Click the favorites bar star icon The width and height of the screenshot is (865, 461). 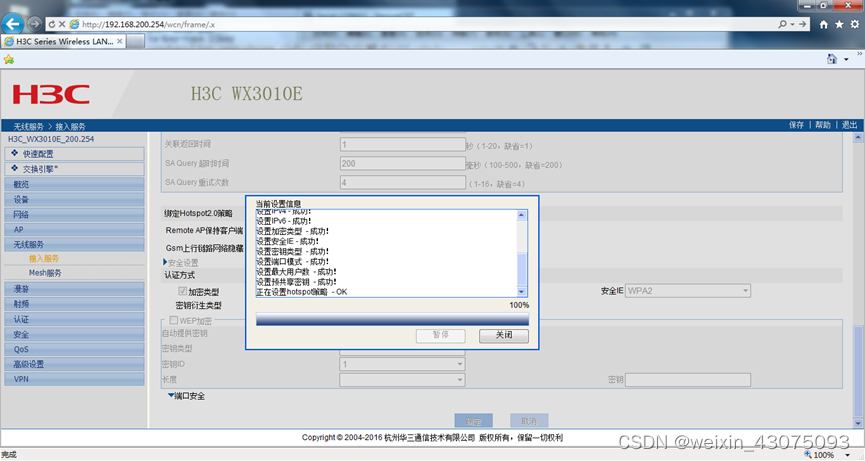click(8, 59)
